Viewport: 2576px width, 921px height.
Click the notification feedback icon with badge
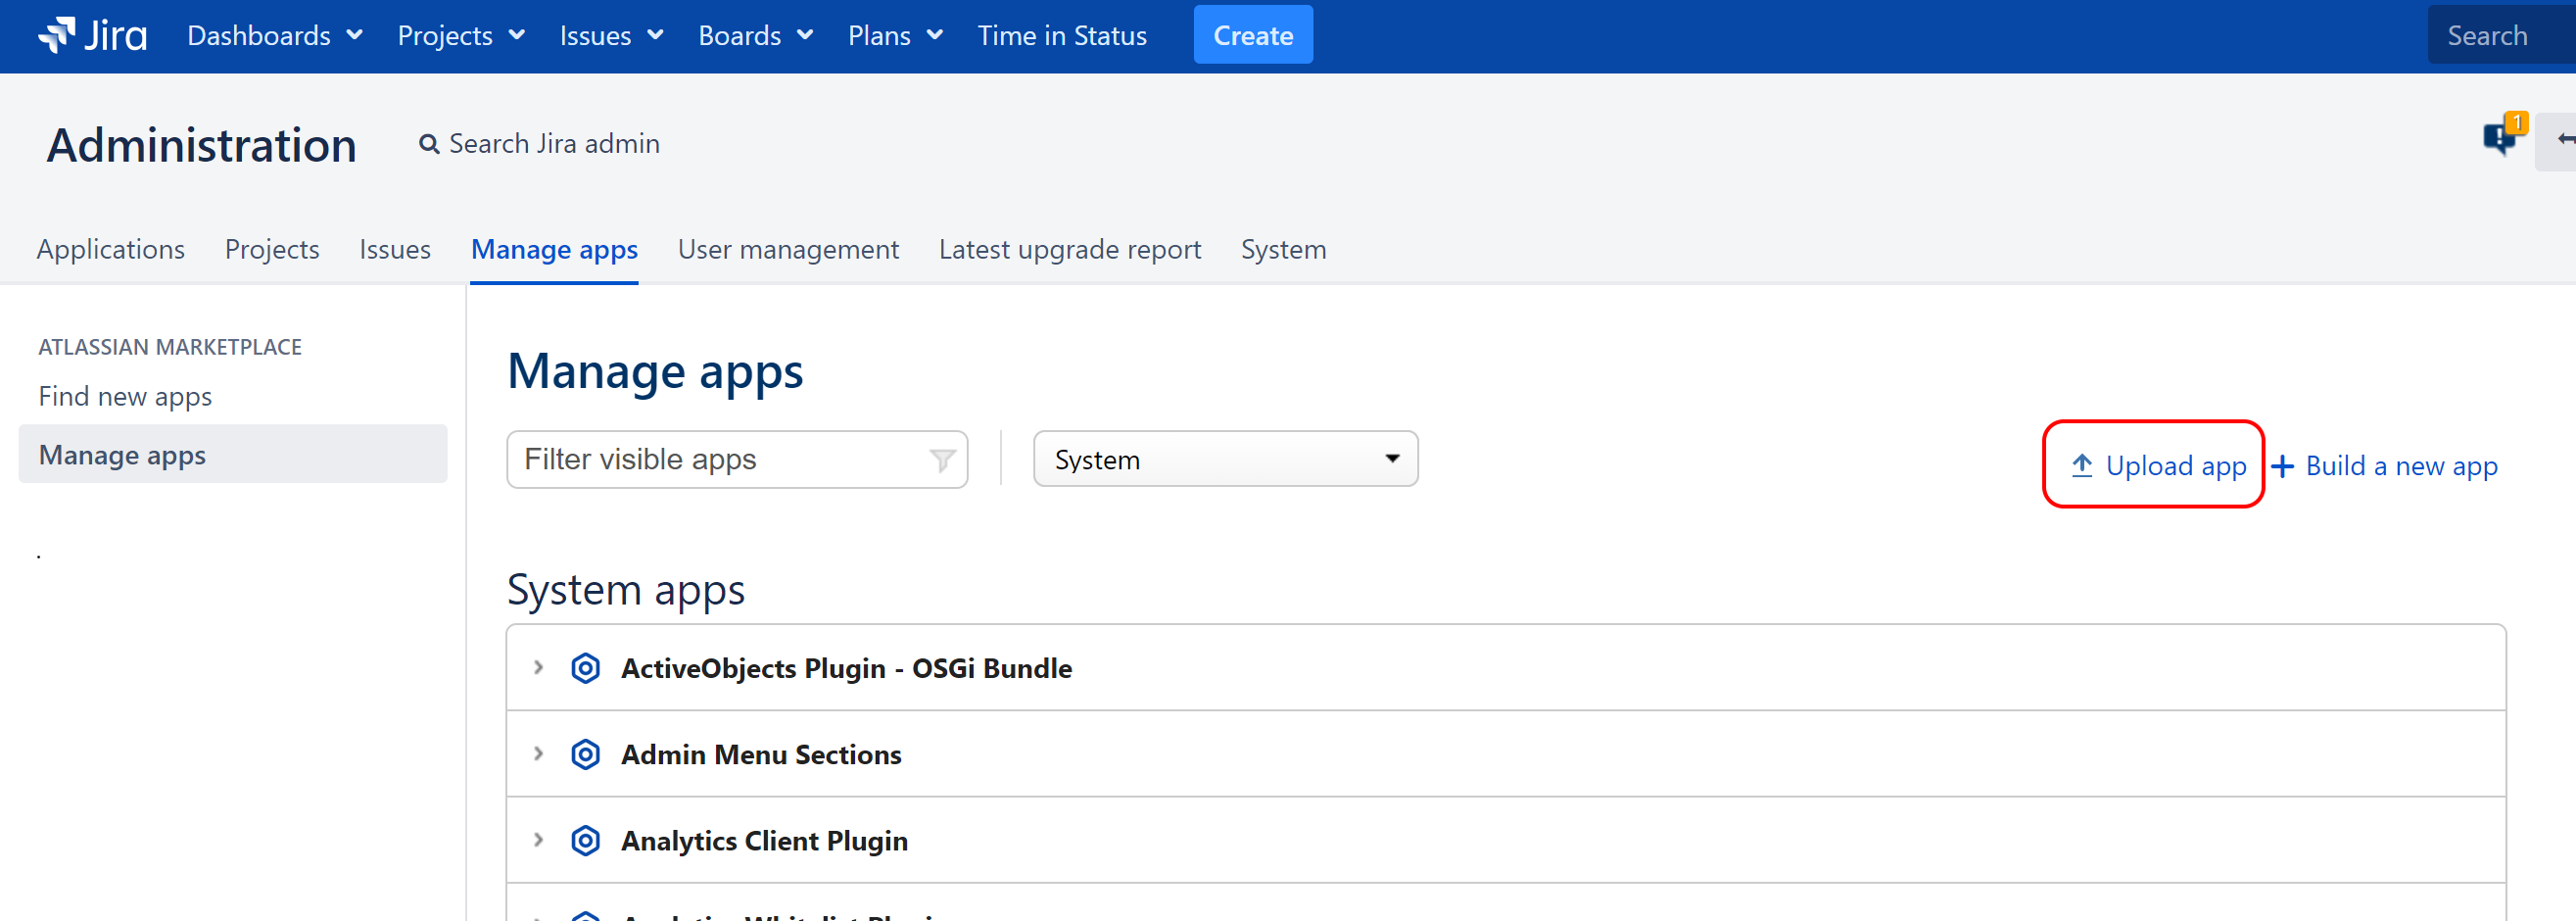click(2499, 137)
